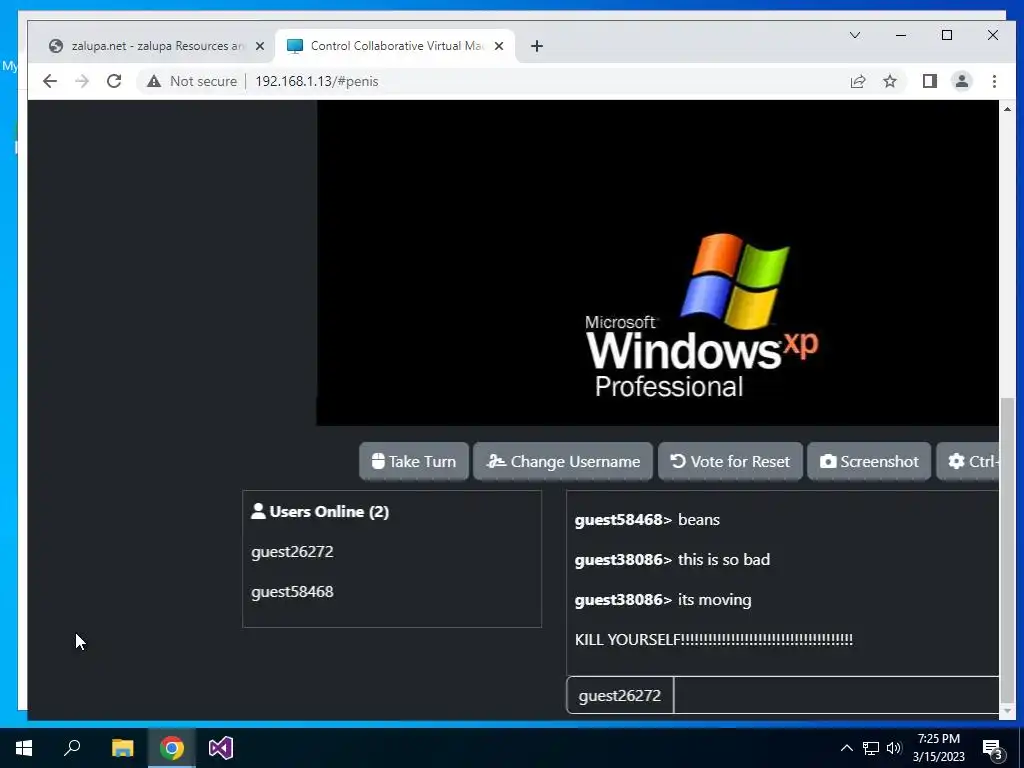The width and height of the screenshot is (1024, 768).
Task: Open File Explorer from the taskbar
Action: pos(122,748)
